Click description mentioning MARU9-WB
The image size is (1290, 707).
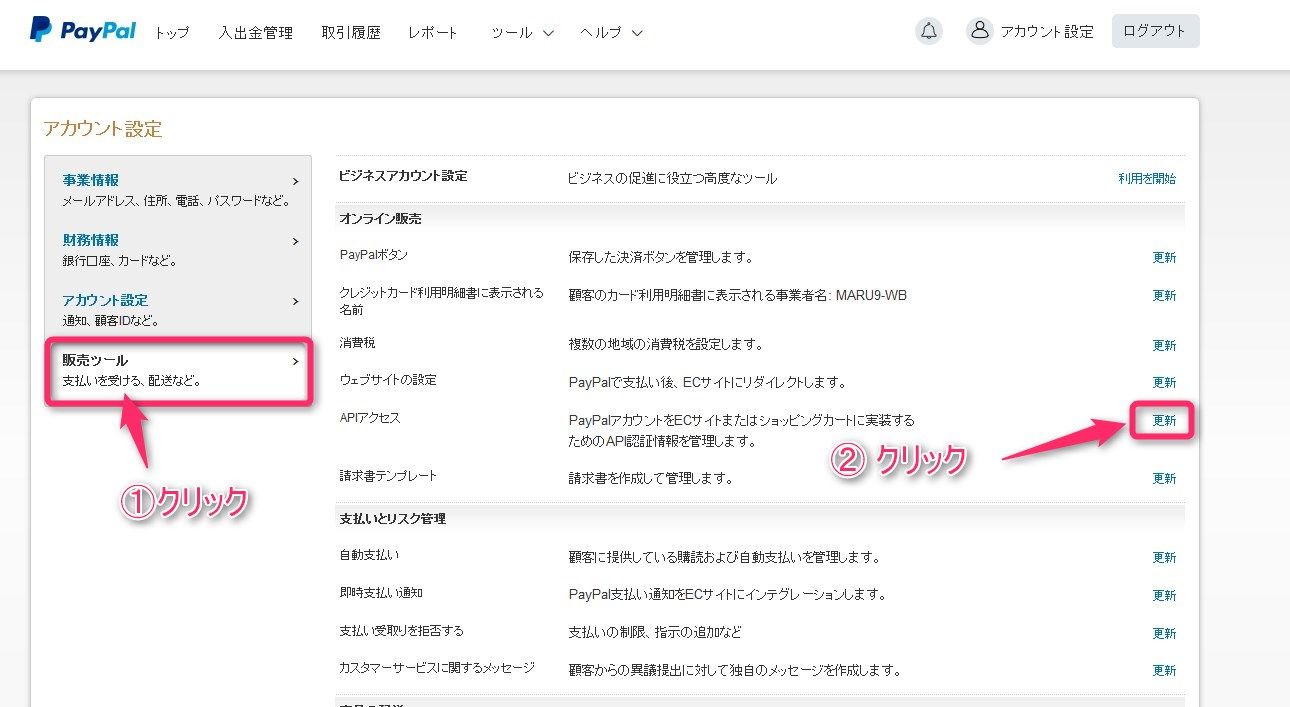737,295
